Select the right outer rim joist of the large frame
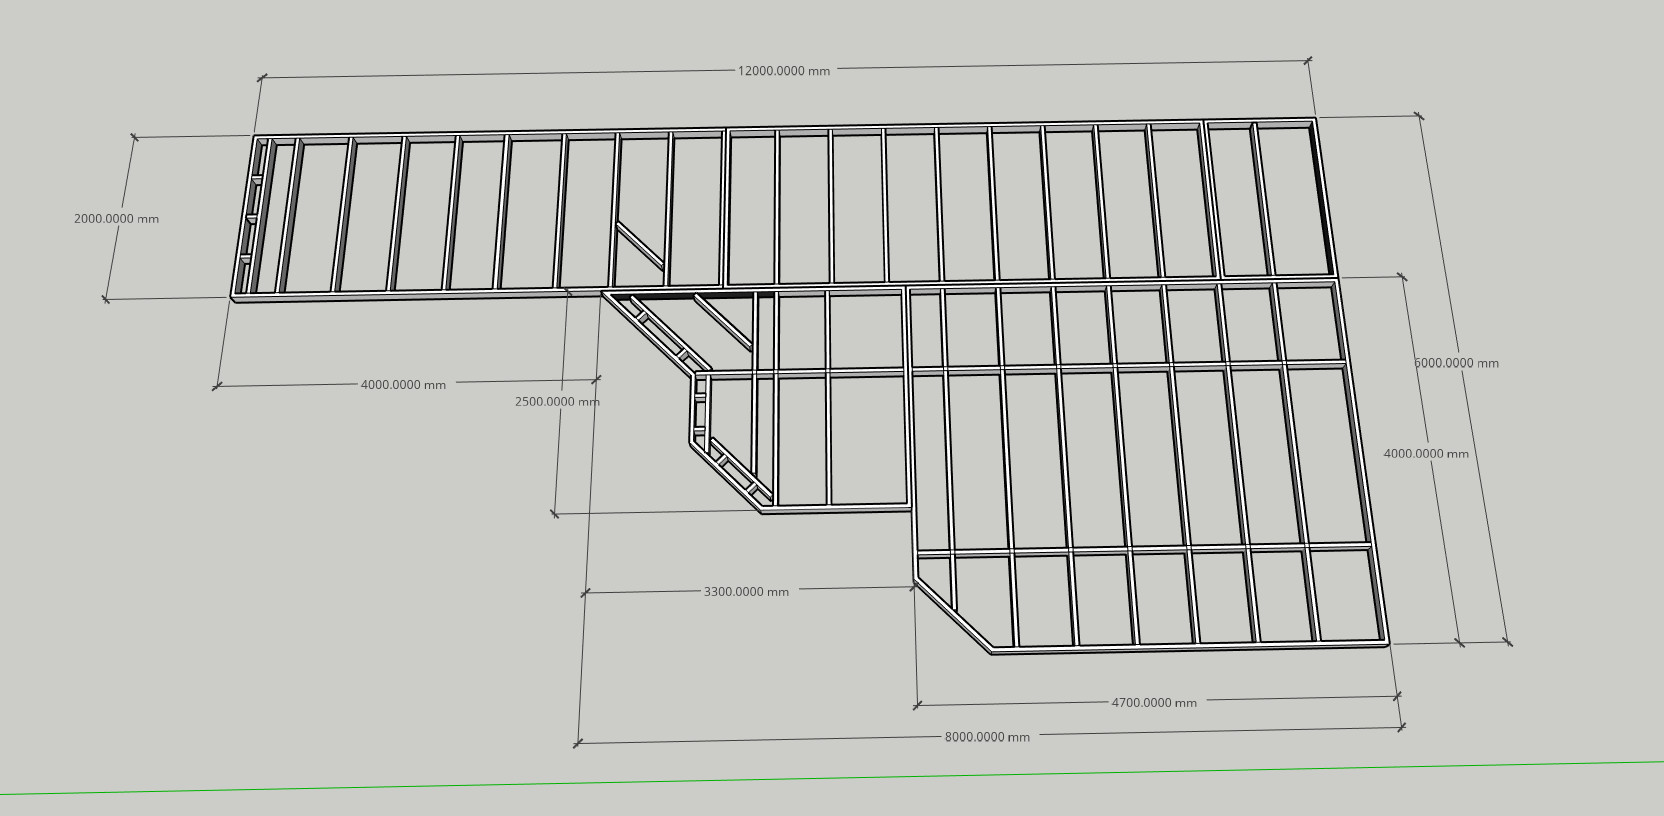The image size is (1664, 816). point(1360,460)
